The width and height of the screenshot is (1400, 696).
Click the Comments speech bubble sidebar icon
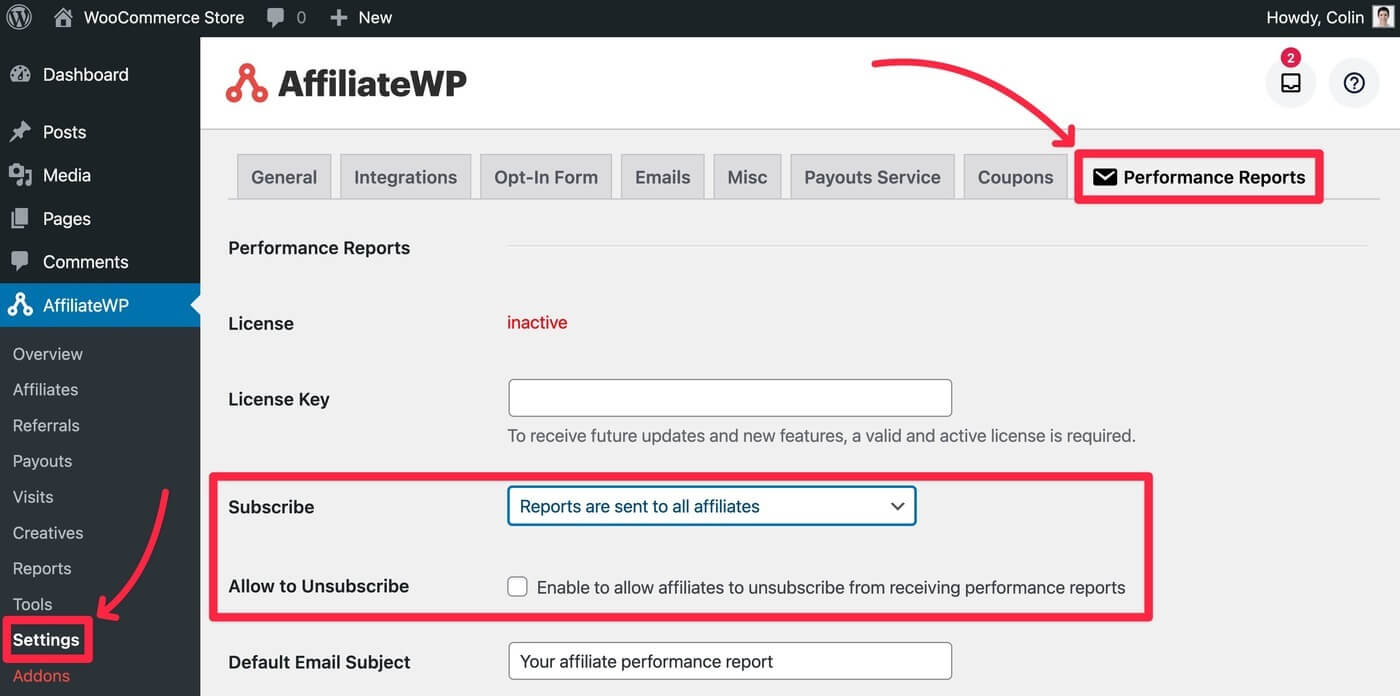pos(20,261)
